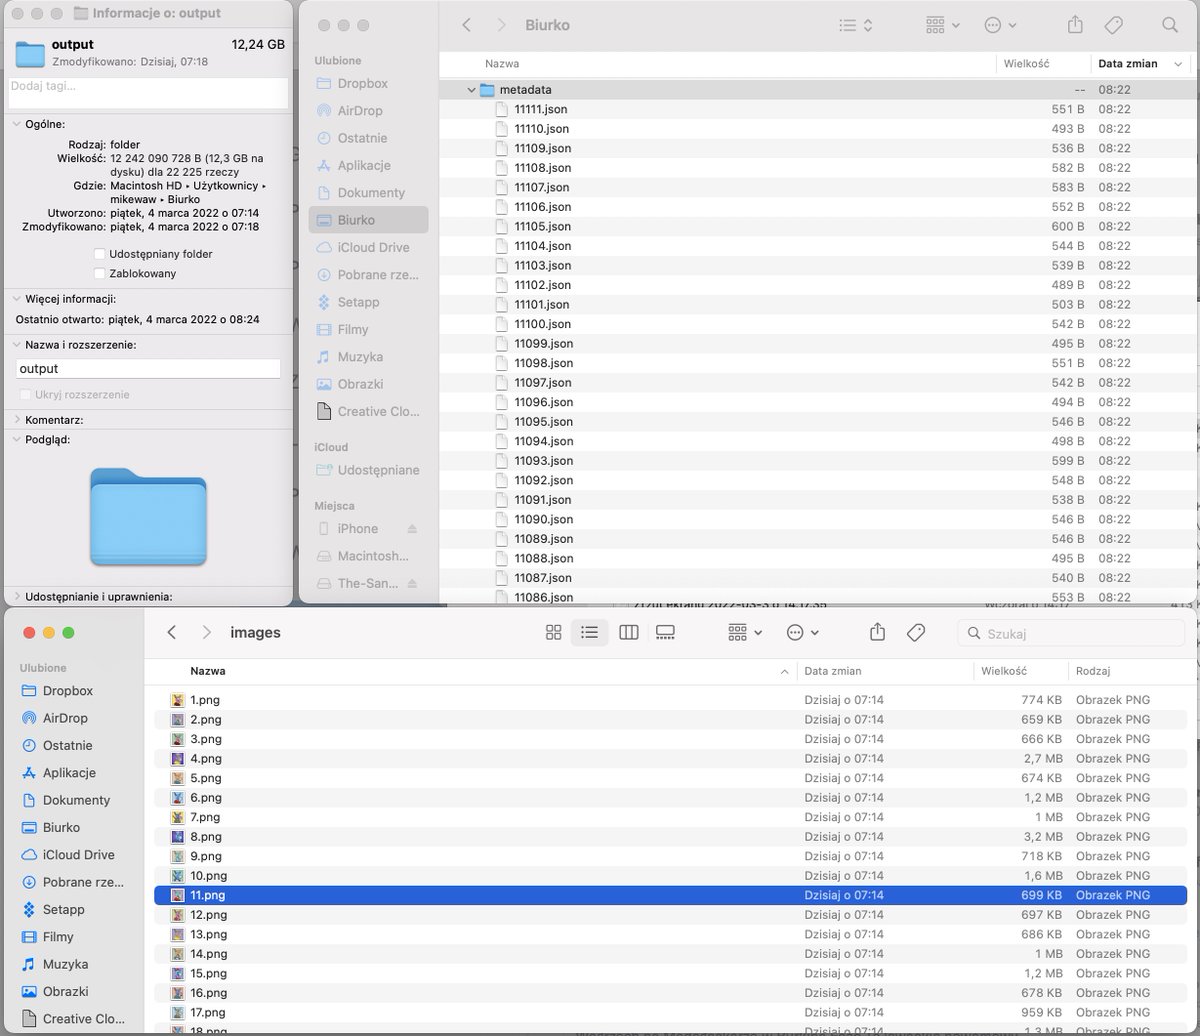Click the tag icon in Biurko window toolbar
The image size is (1200, 1036).
pyautogui.click(x=1113, y=25)
